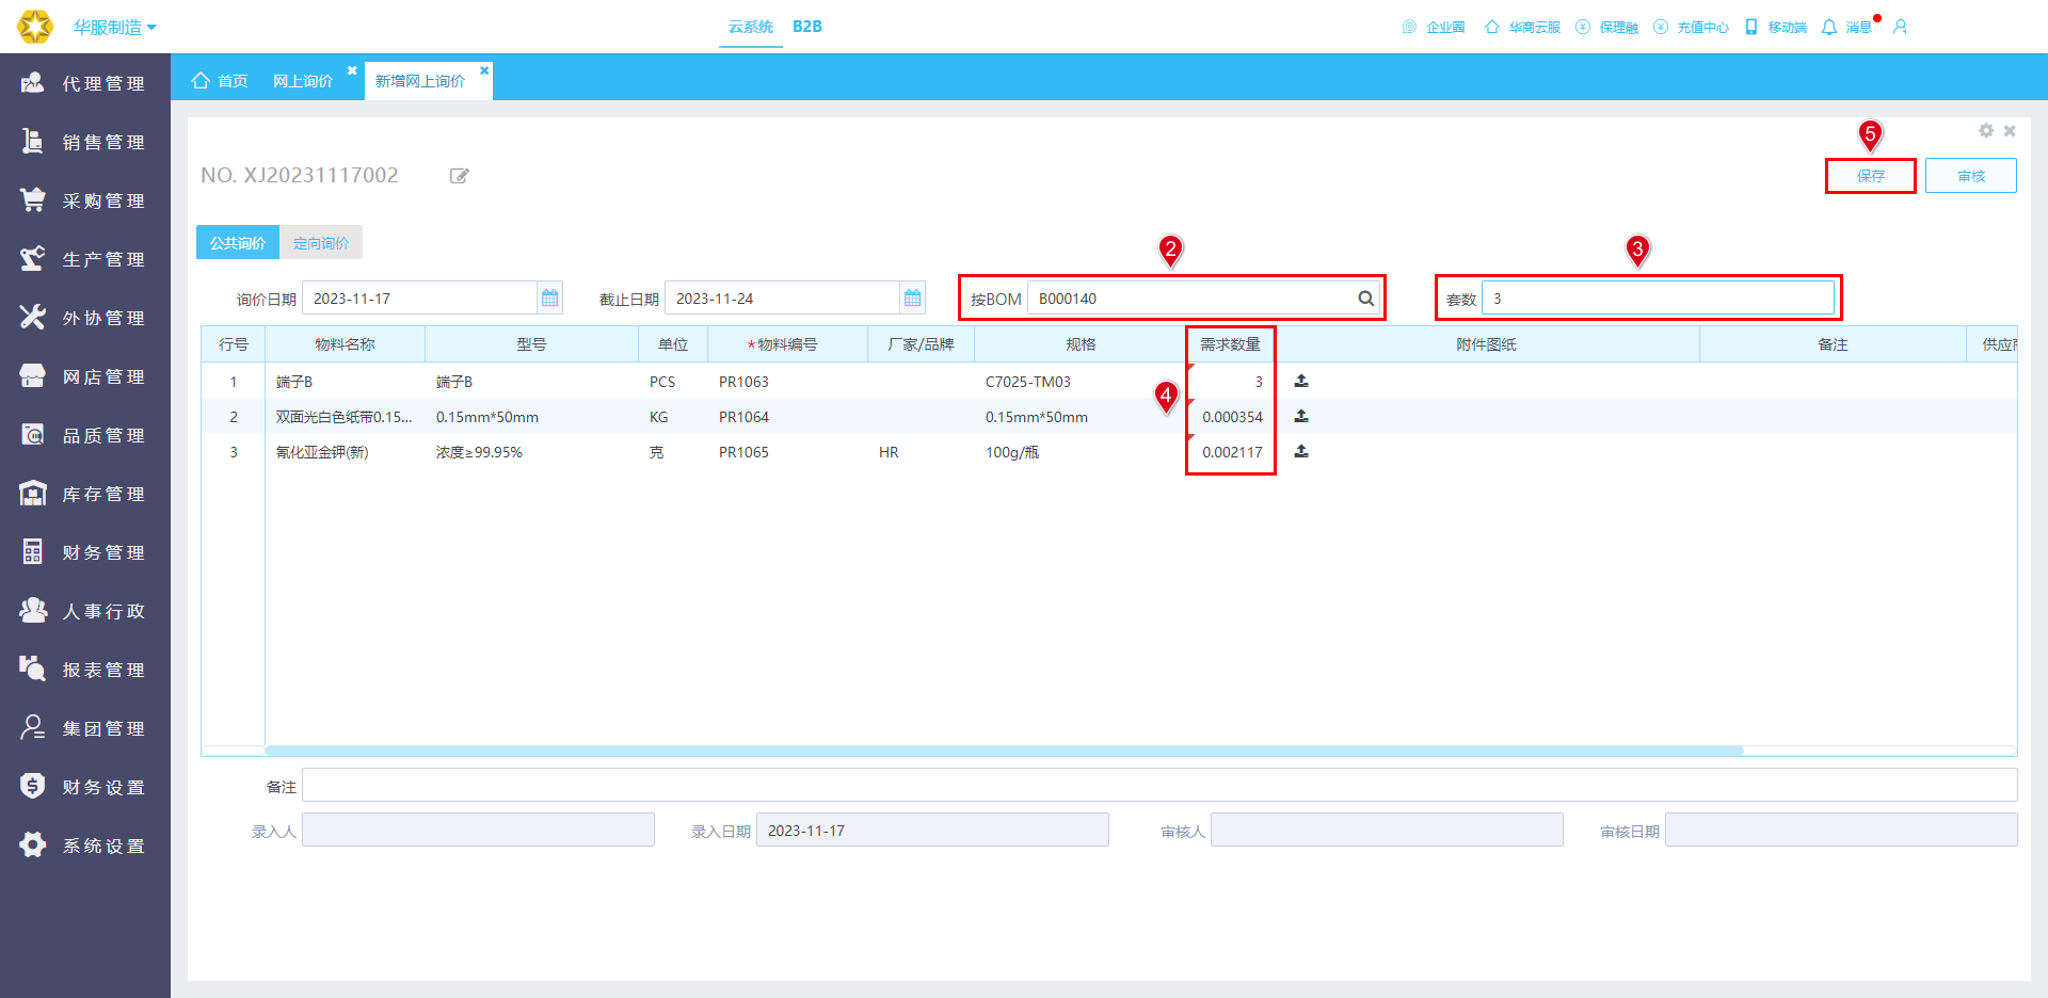This screenshot has width=2048, height=998.
Task: Expand the 华服制造 company dropdown
Action: point(114,27)
